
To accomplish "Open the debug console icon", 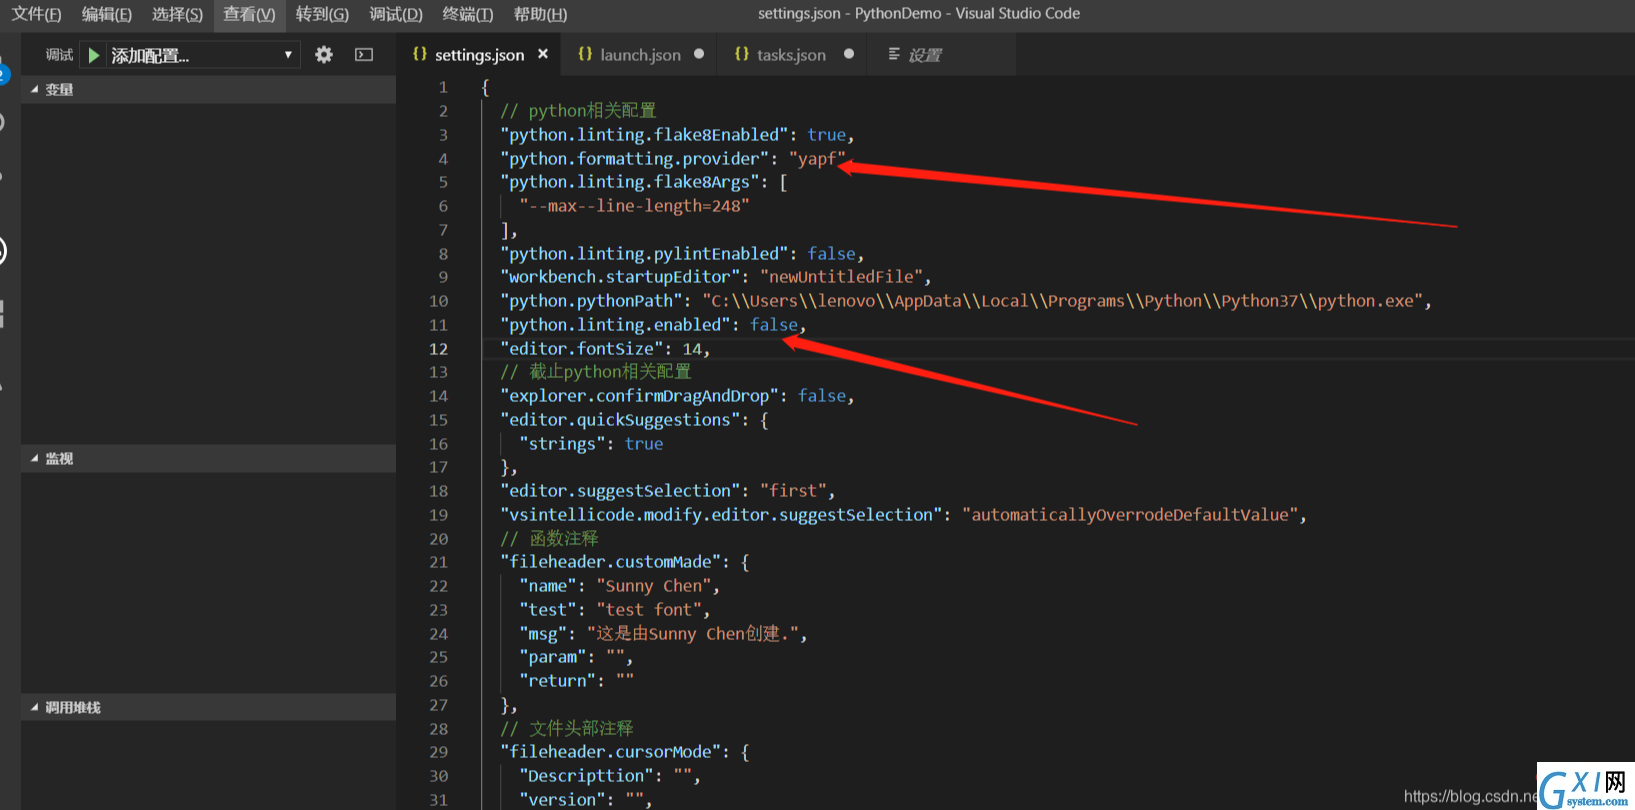I will [364, 55].
